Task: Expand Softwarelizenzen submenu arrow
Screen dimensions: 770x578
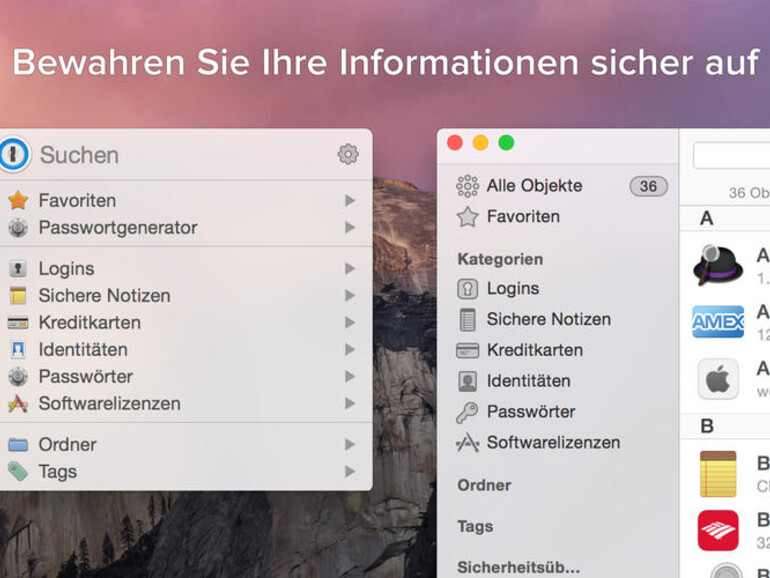Action: pyautogui.click(x=350, y=404)
